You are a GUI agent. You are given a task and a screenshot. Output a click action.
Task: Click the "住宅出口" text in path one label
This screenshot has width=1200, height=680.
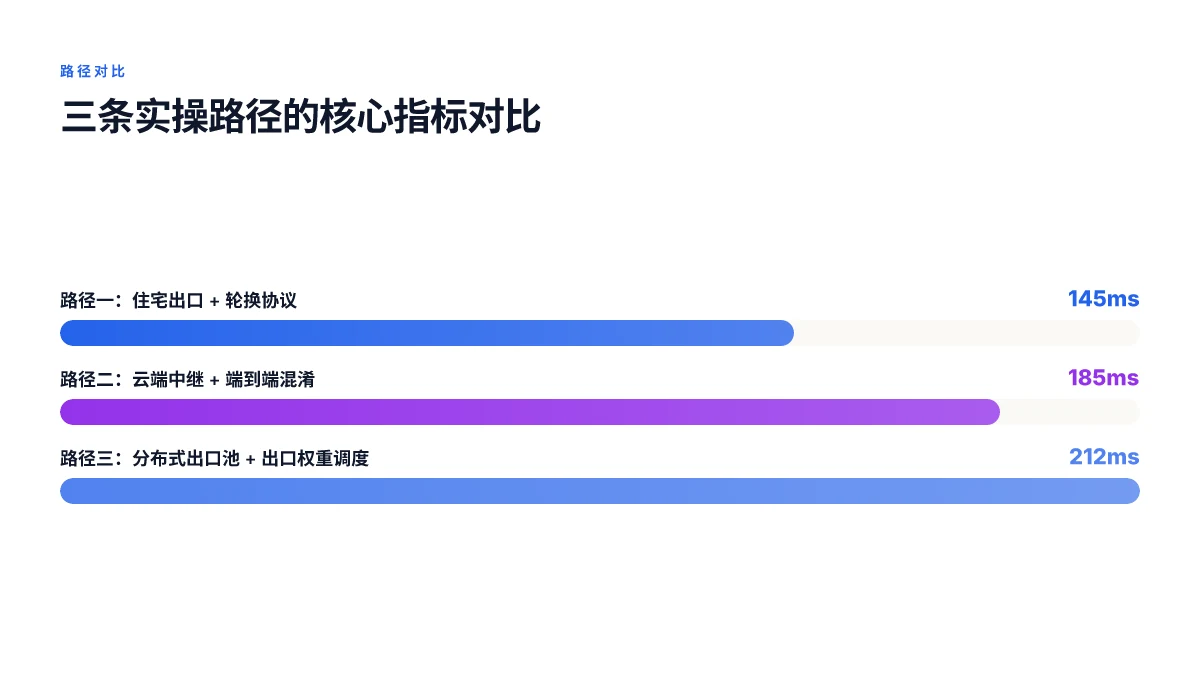[x=168, y=300]
